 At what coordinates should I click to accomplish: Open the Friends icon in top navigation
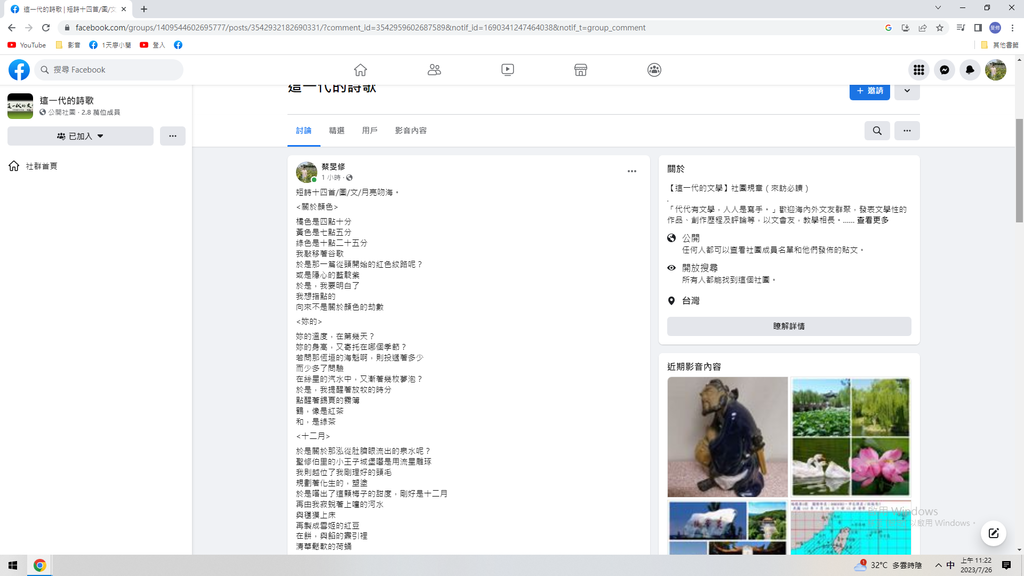434,70
